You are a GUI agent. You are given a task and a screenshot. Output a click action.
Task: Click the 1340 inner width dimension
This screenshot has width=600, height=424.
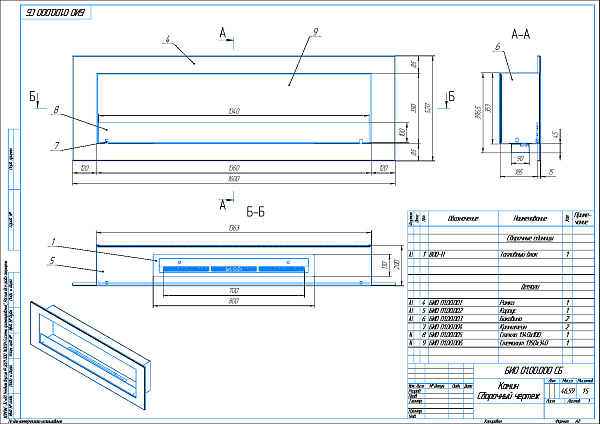233,111
